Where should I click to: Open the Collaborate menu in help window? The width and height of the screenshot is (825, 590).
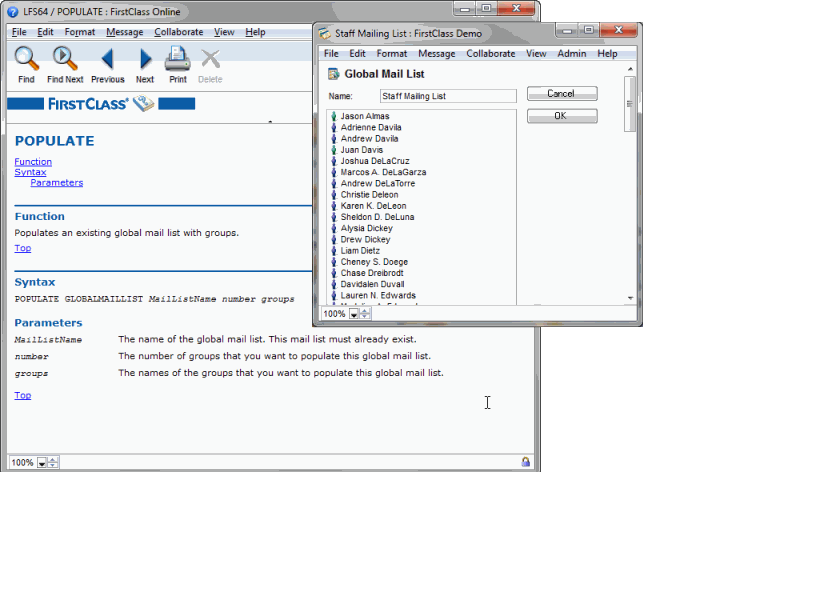coord(178,32)
